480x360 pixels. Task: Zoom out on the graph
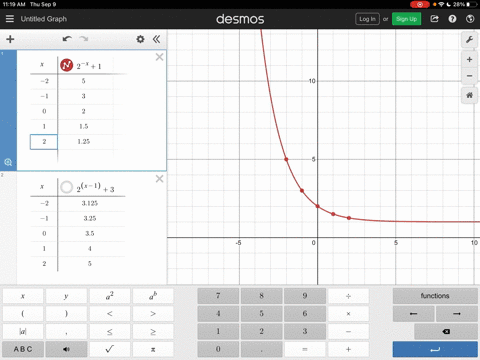click(469, 76)
